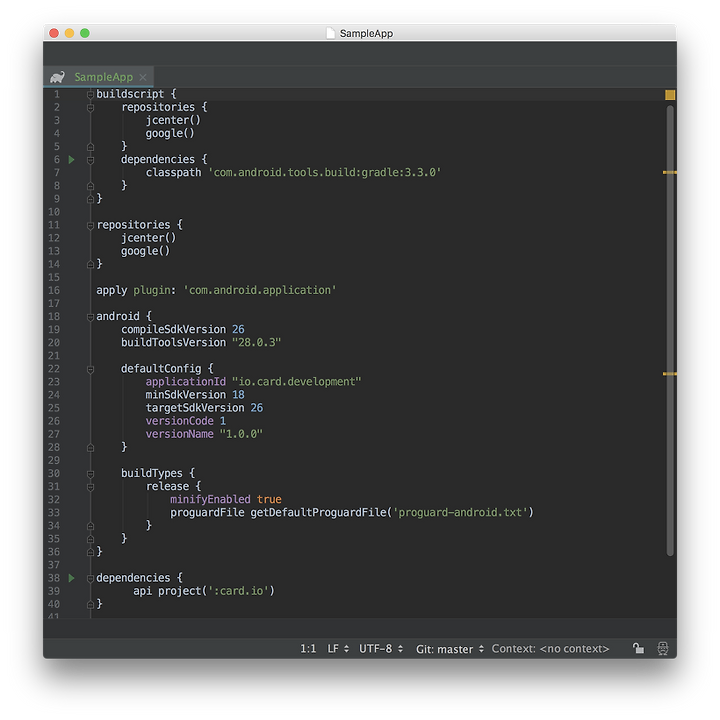
Task: Click gradle classpath string 'com.android.tools.build:gradle:3.3.0'
Action: click(x=325, y=173)
